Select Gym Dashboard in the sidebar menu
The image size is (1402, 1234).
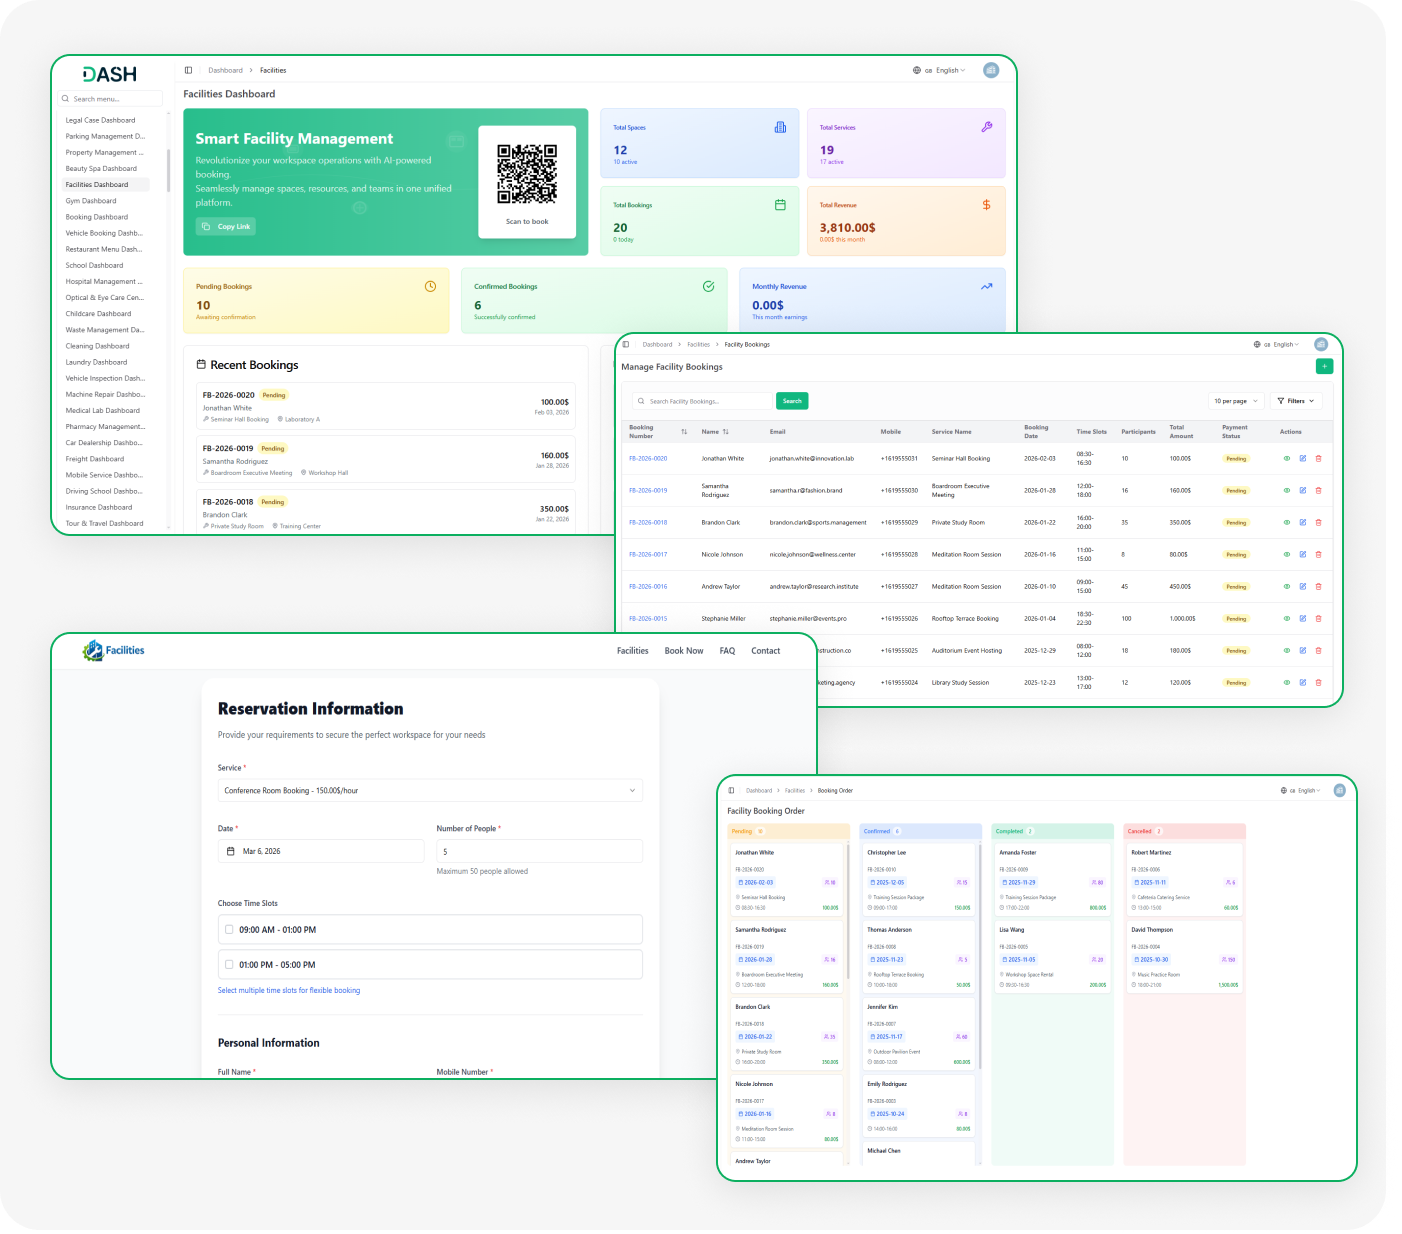click(91, 201)
